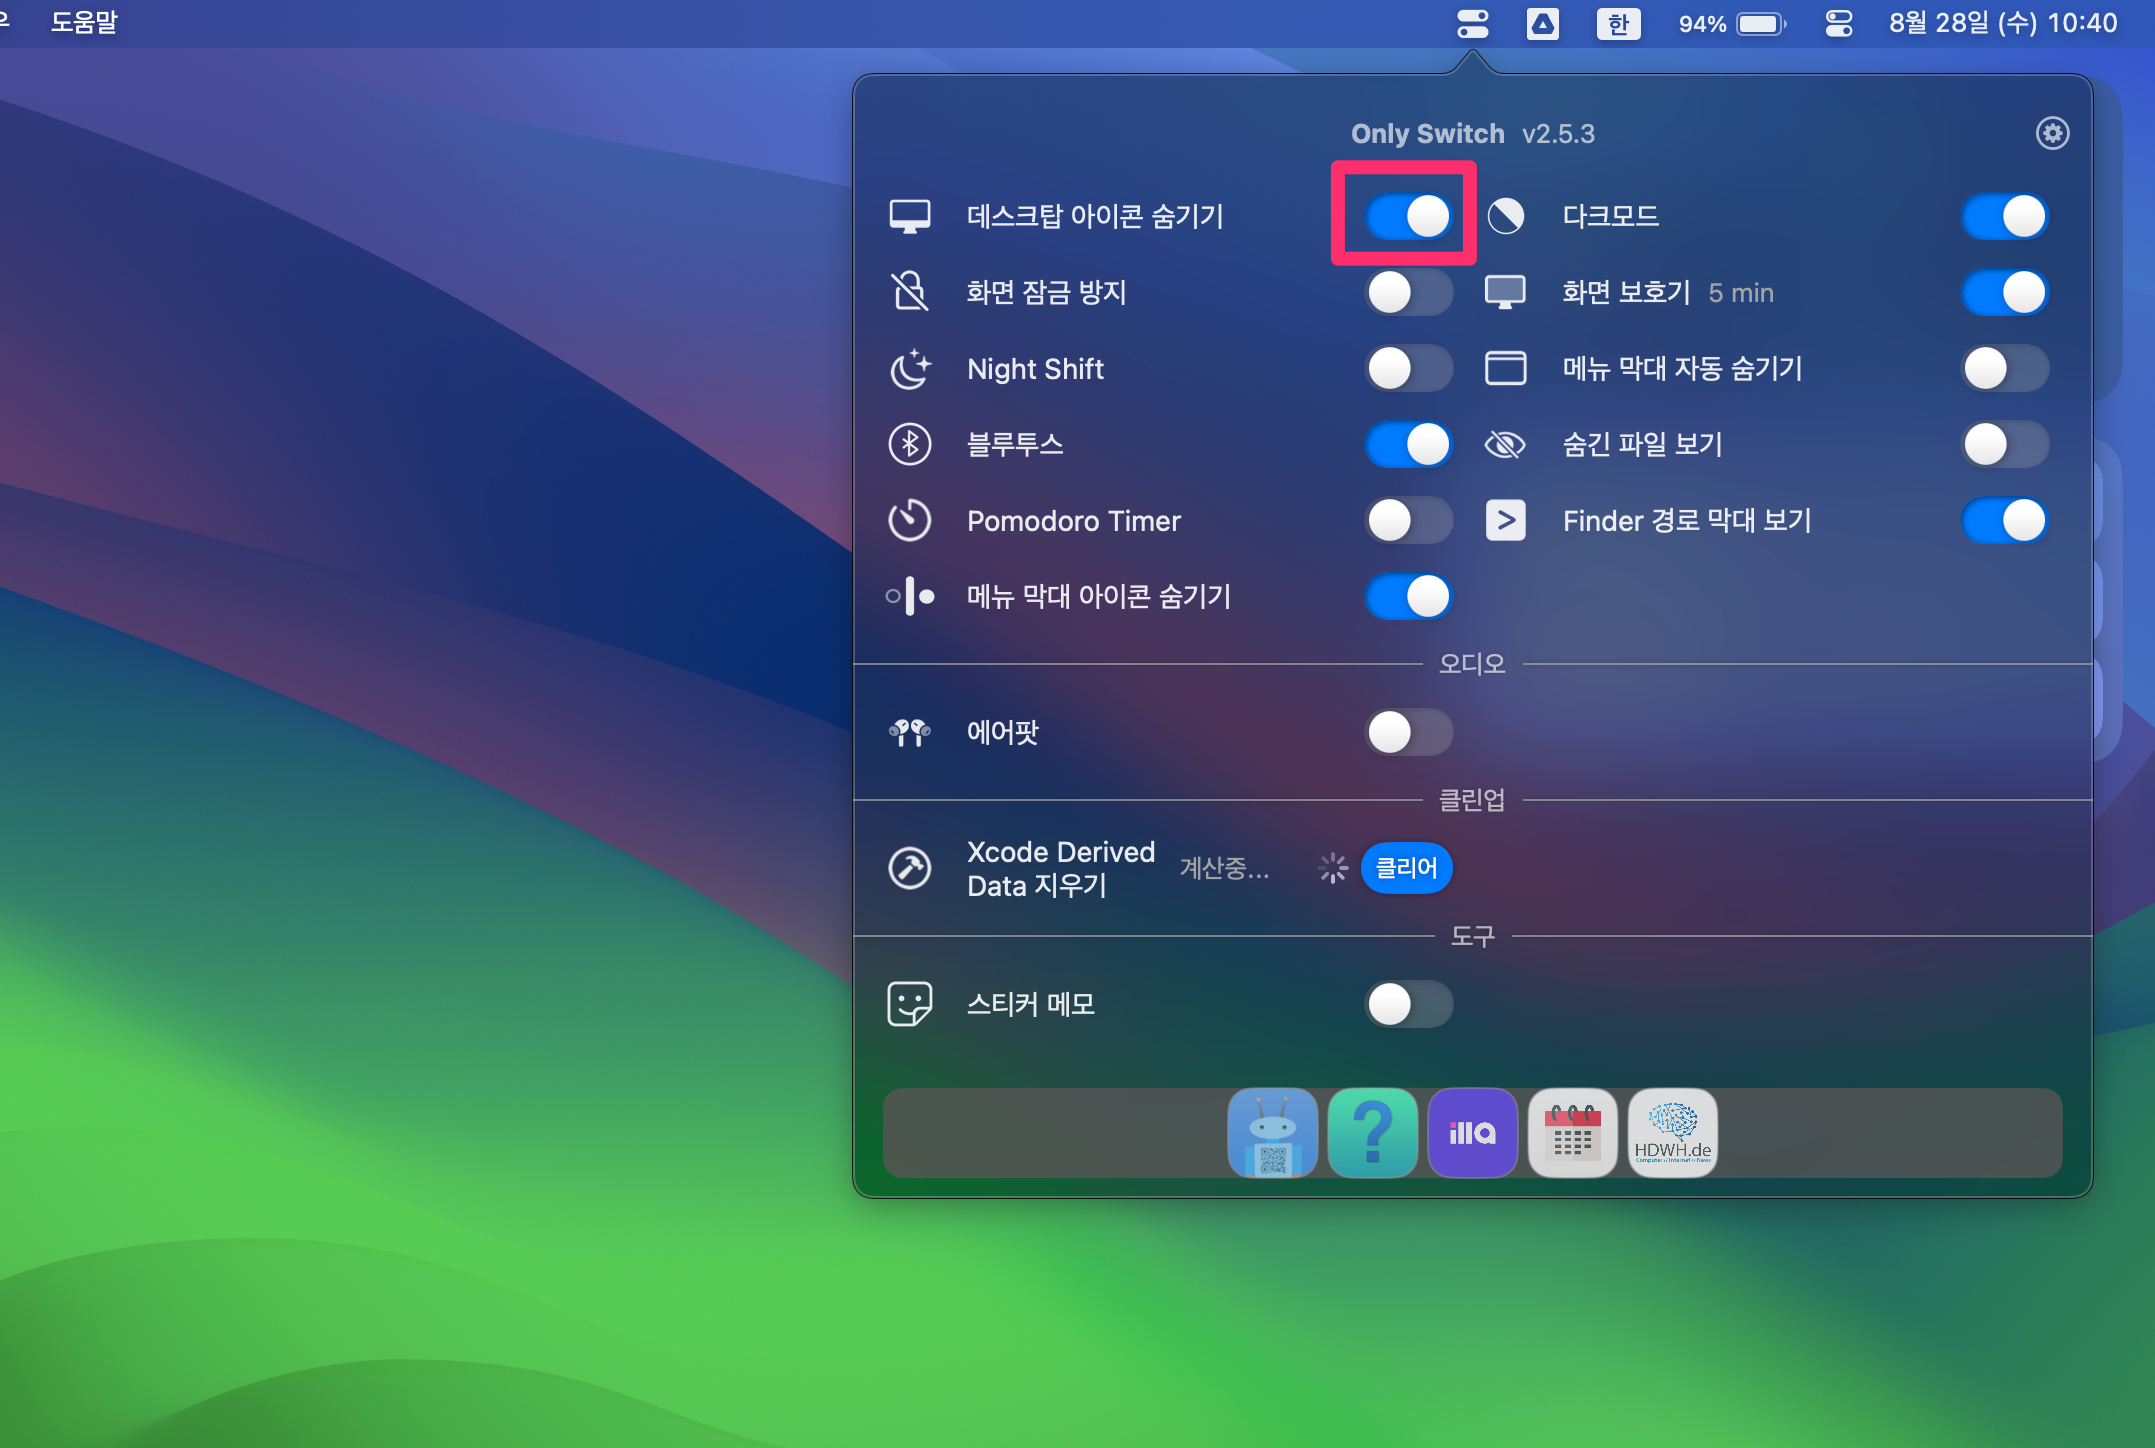The image size is (2155, 1448).
Task: Open Only Switch settings gear
Action: tap(2052, 133)
